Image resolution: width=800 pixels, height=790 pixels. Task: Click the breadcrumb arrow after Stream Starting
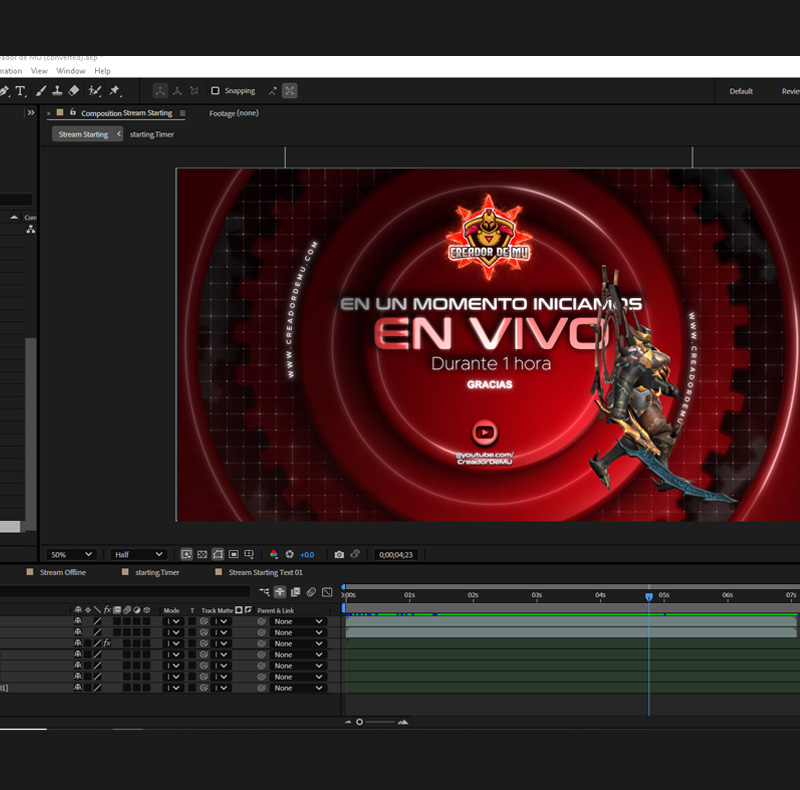pos(118,134)
